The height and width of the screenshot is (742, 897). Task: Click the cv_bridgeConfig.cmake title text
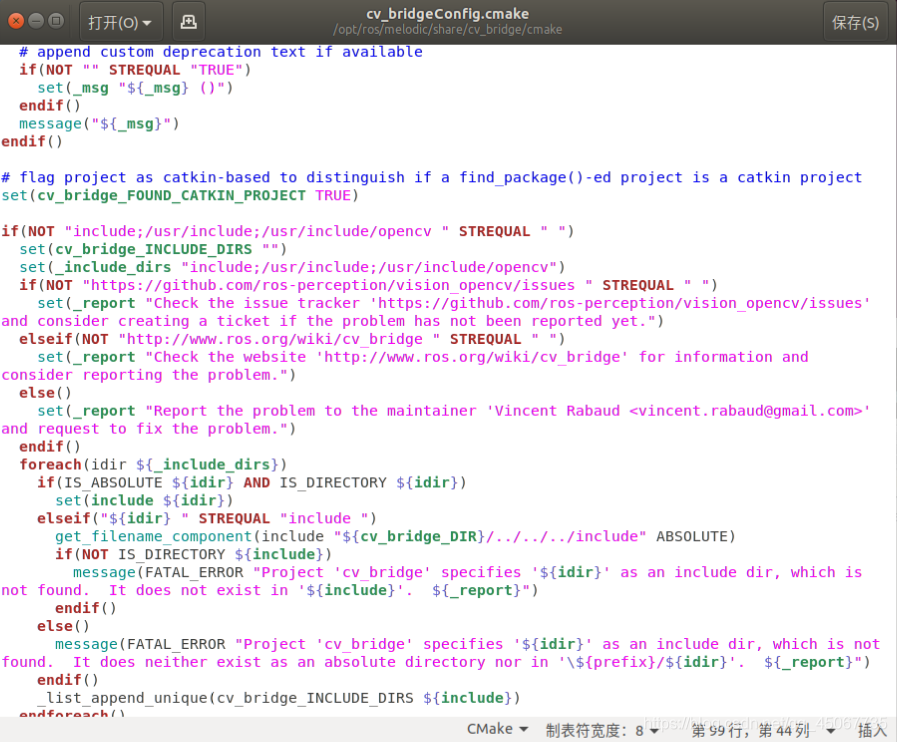(447, 14)
